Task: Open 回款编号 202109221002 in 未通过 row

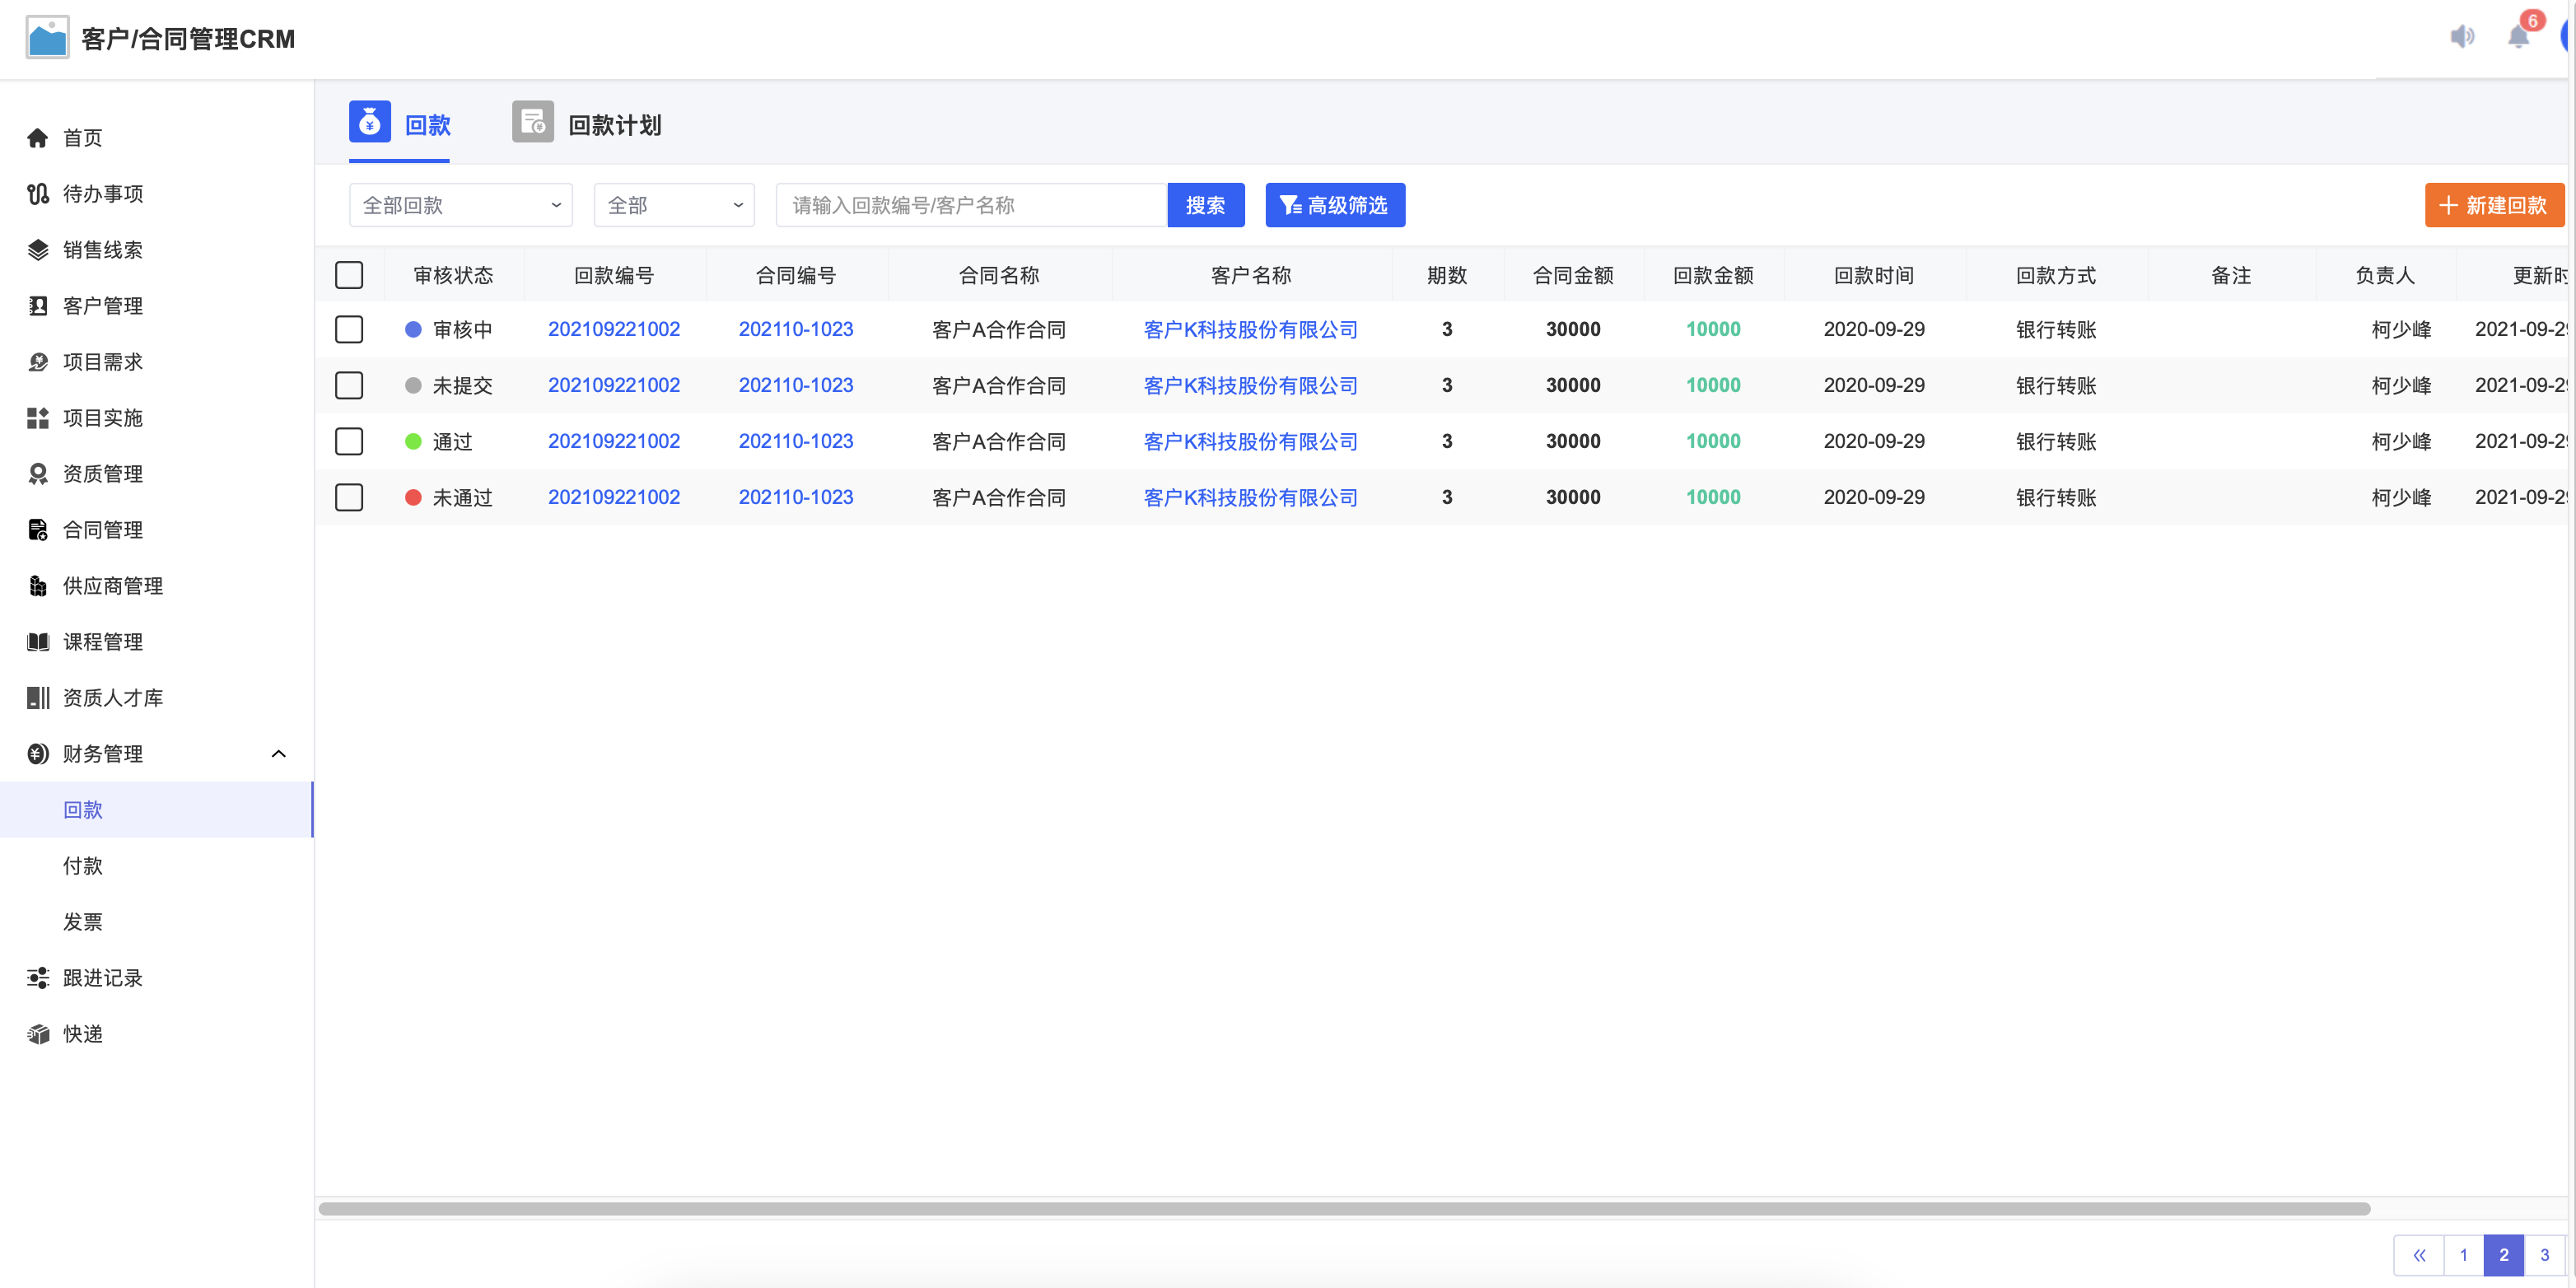Action: (614, 497)
